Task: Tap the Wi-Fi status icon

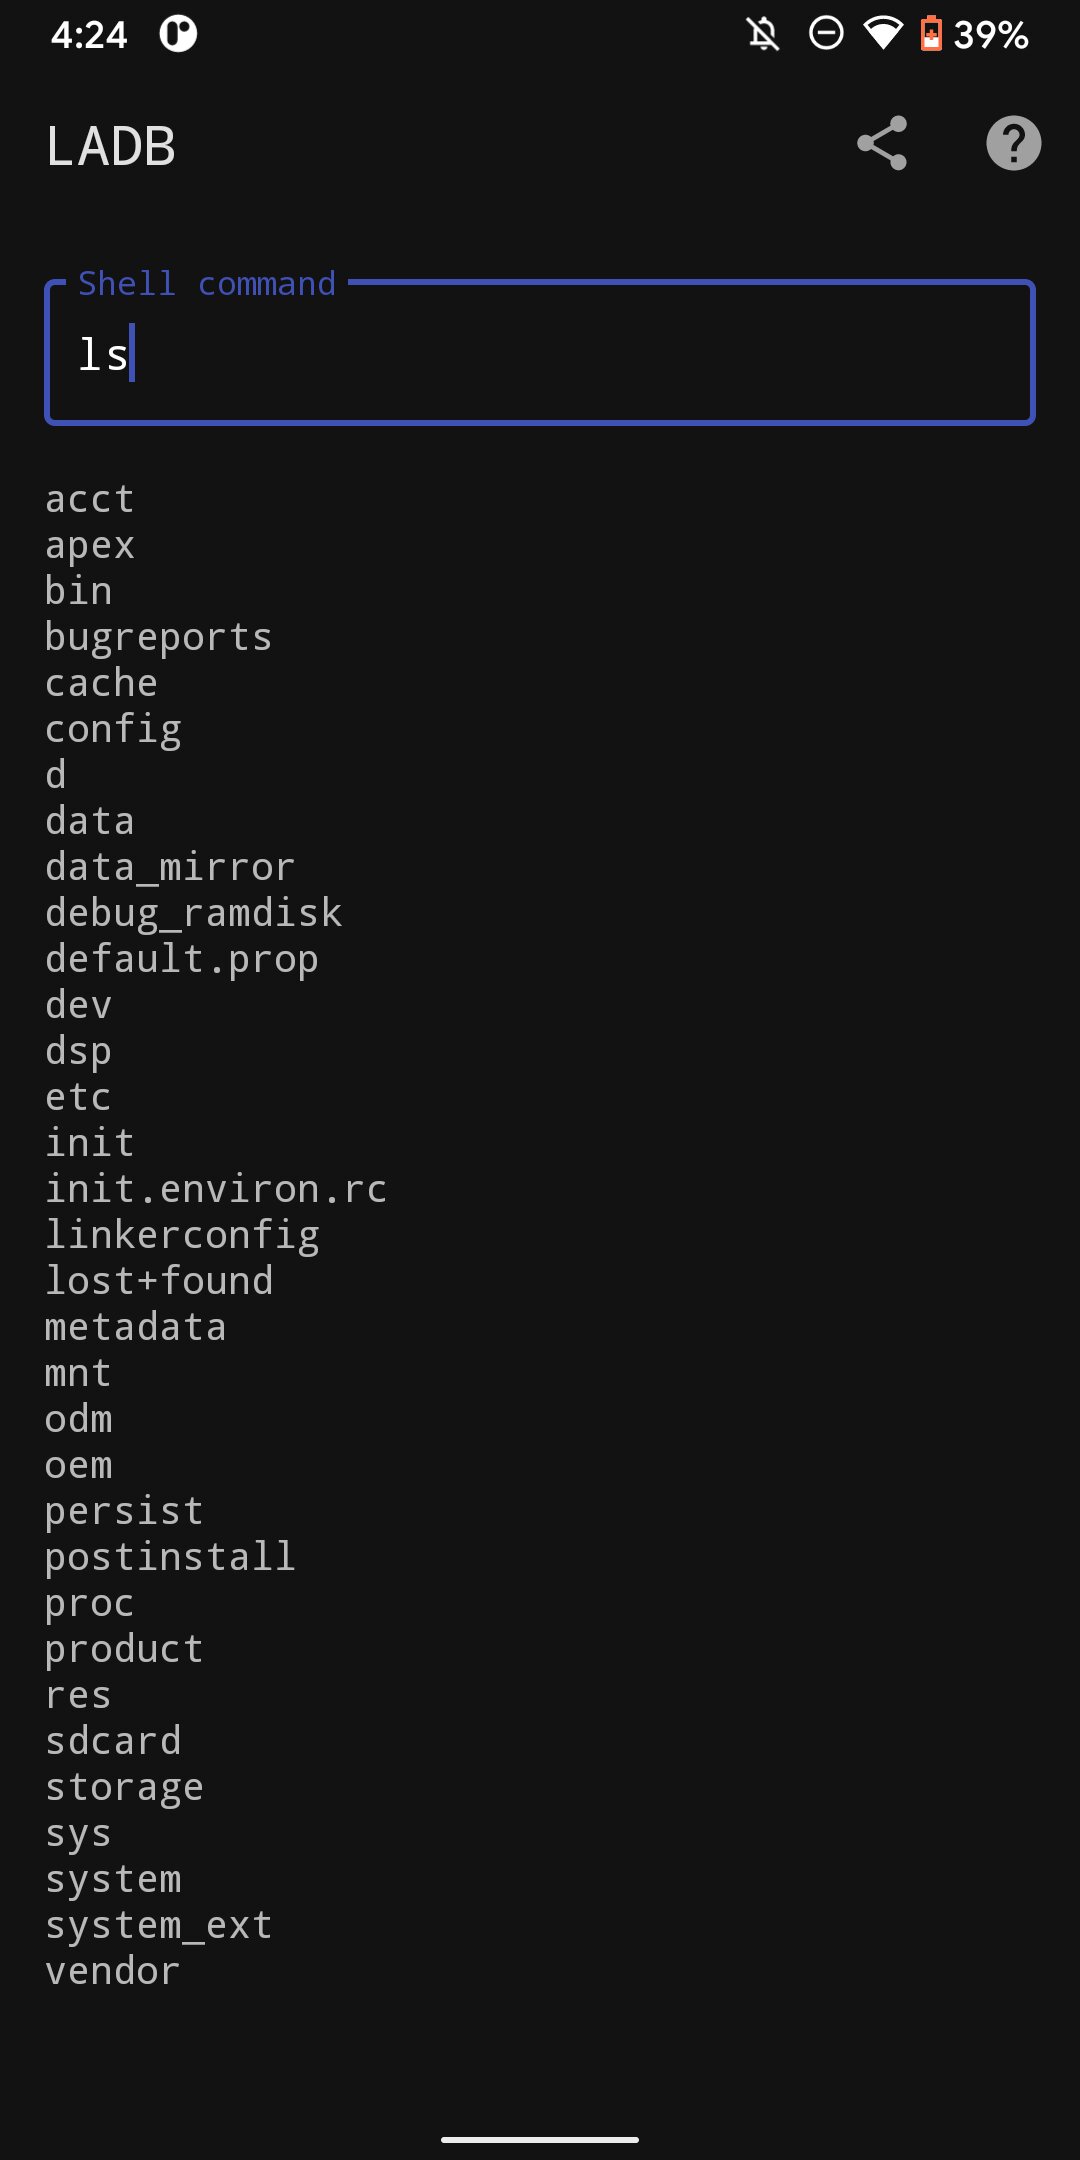Action: click(x=882, y=35)
